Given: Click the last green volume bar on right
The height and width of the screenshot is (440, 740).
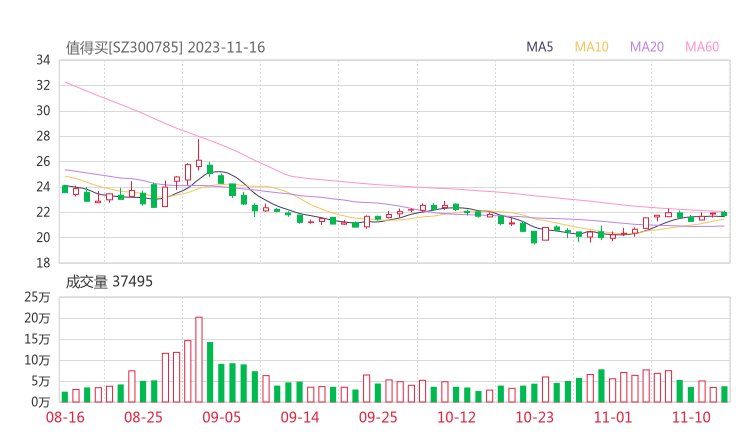Looking at the screenshot, I should [x=724, y=395].
